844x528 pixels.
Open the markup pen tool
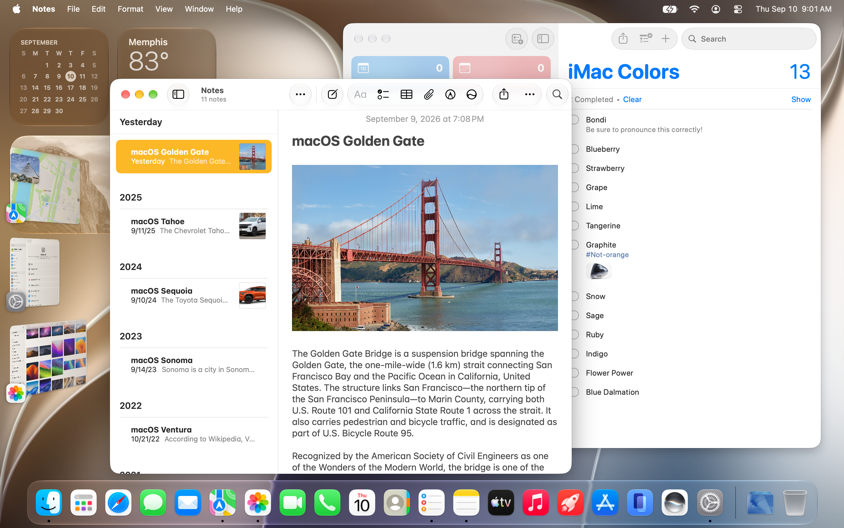pyautogui.click(x=451, y=95)
